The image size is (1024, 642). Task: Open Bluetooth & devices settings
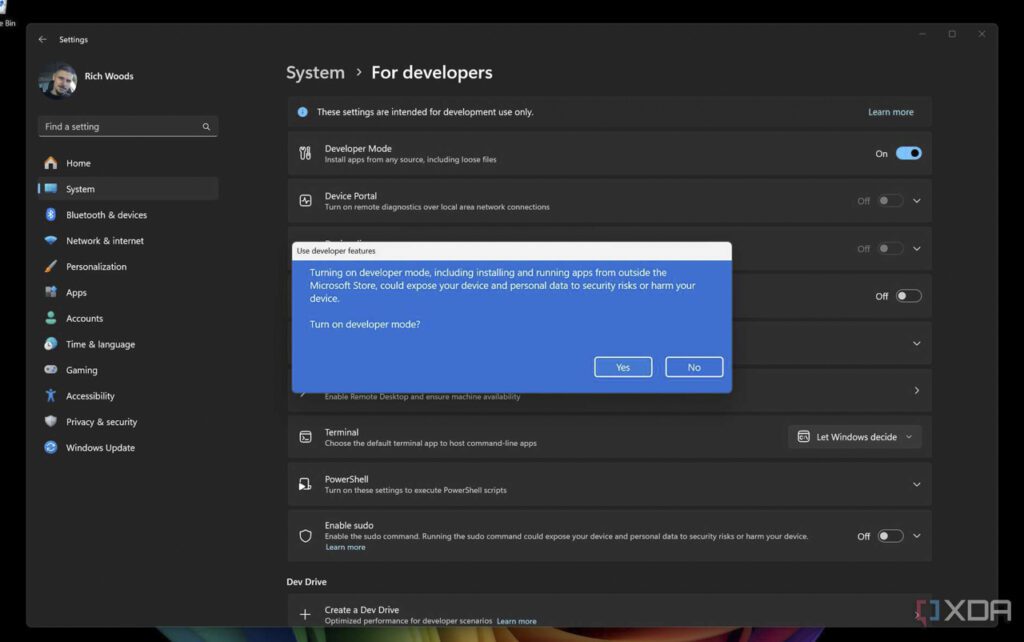click(128, 215)
